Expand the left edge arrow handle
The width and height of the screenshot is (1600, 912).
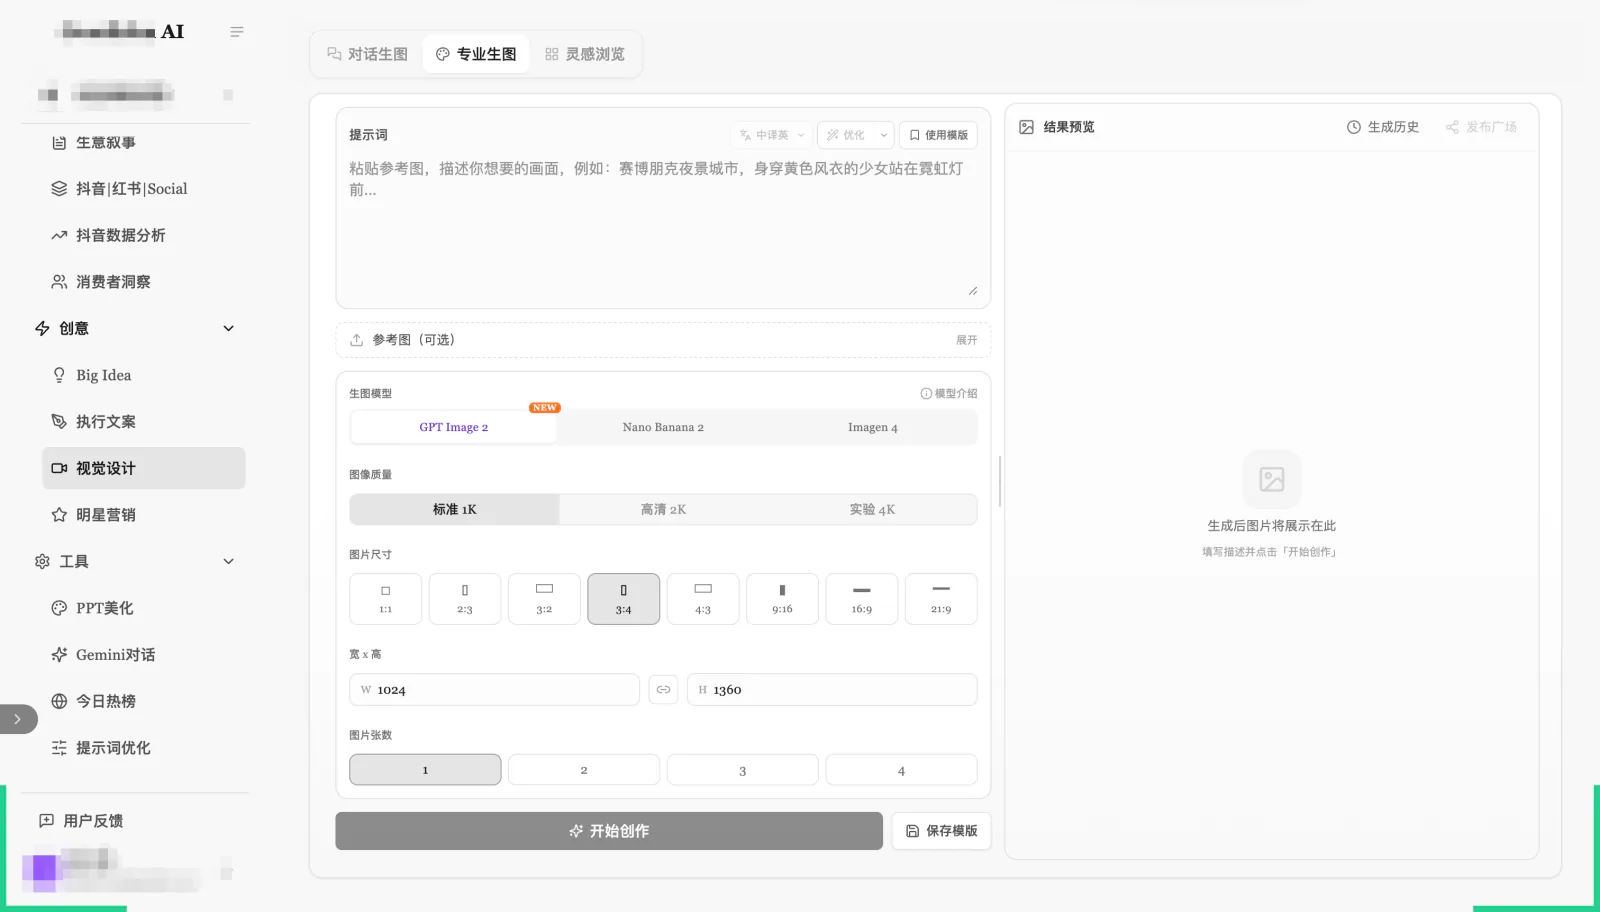18,719
